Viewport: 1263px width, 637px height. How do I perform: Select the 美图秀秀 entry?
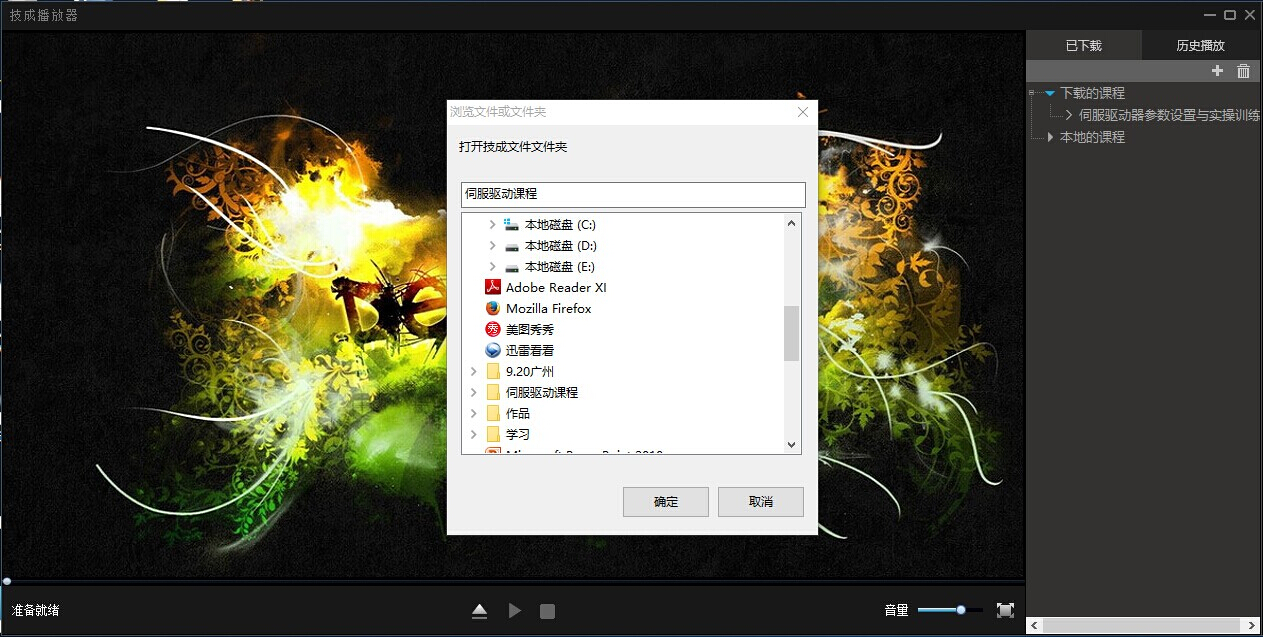pyautogui.click(x=529, y=330)
